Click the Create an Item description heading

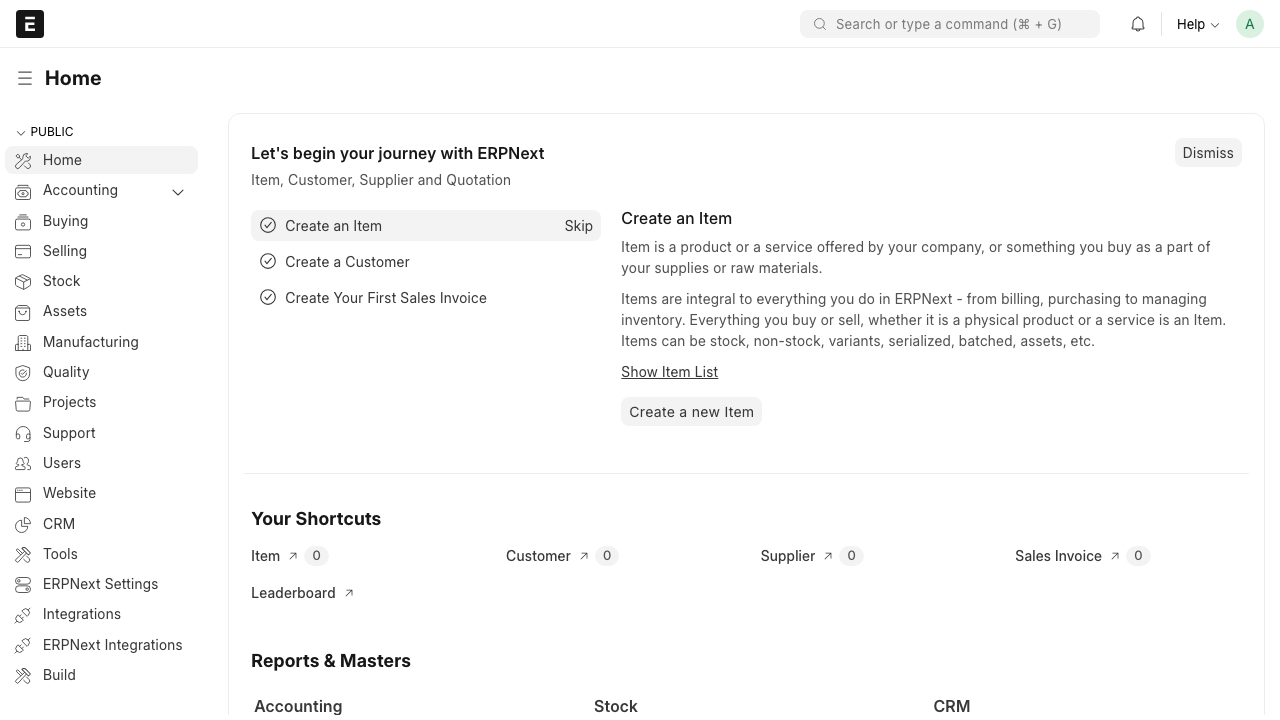[677, 218]
